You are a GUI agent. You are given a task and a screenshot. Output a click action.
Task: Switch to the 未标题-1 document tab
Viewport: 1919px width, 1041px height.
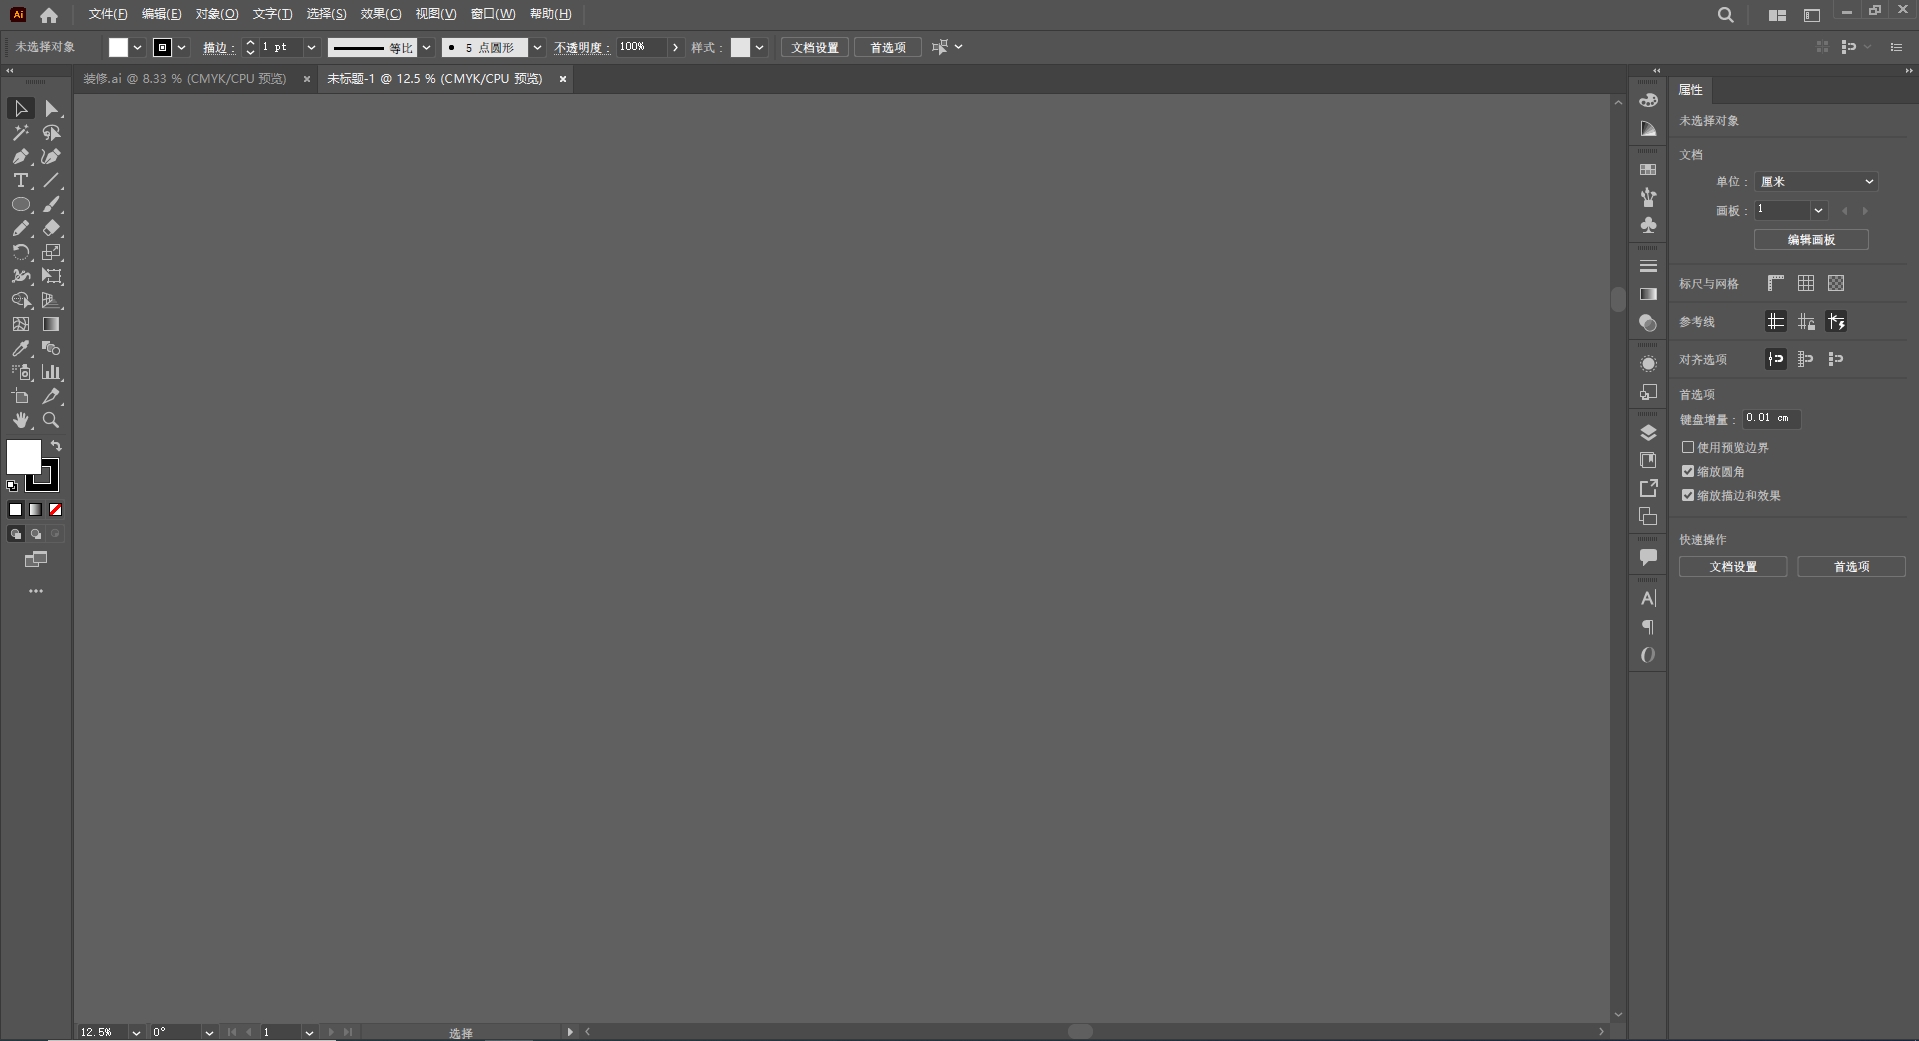(x=435, y=78)
